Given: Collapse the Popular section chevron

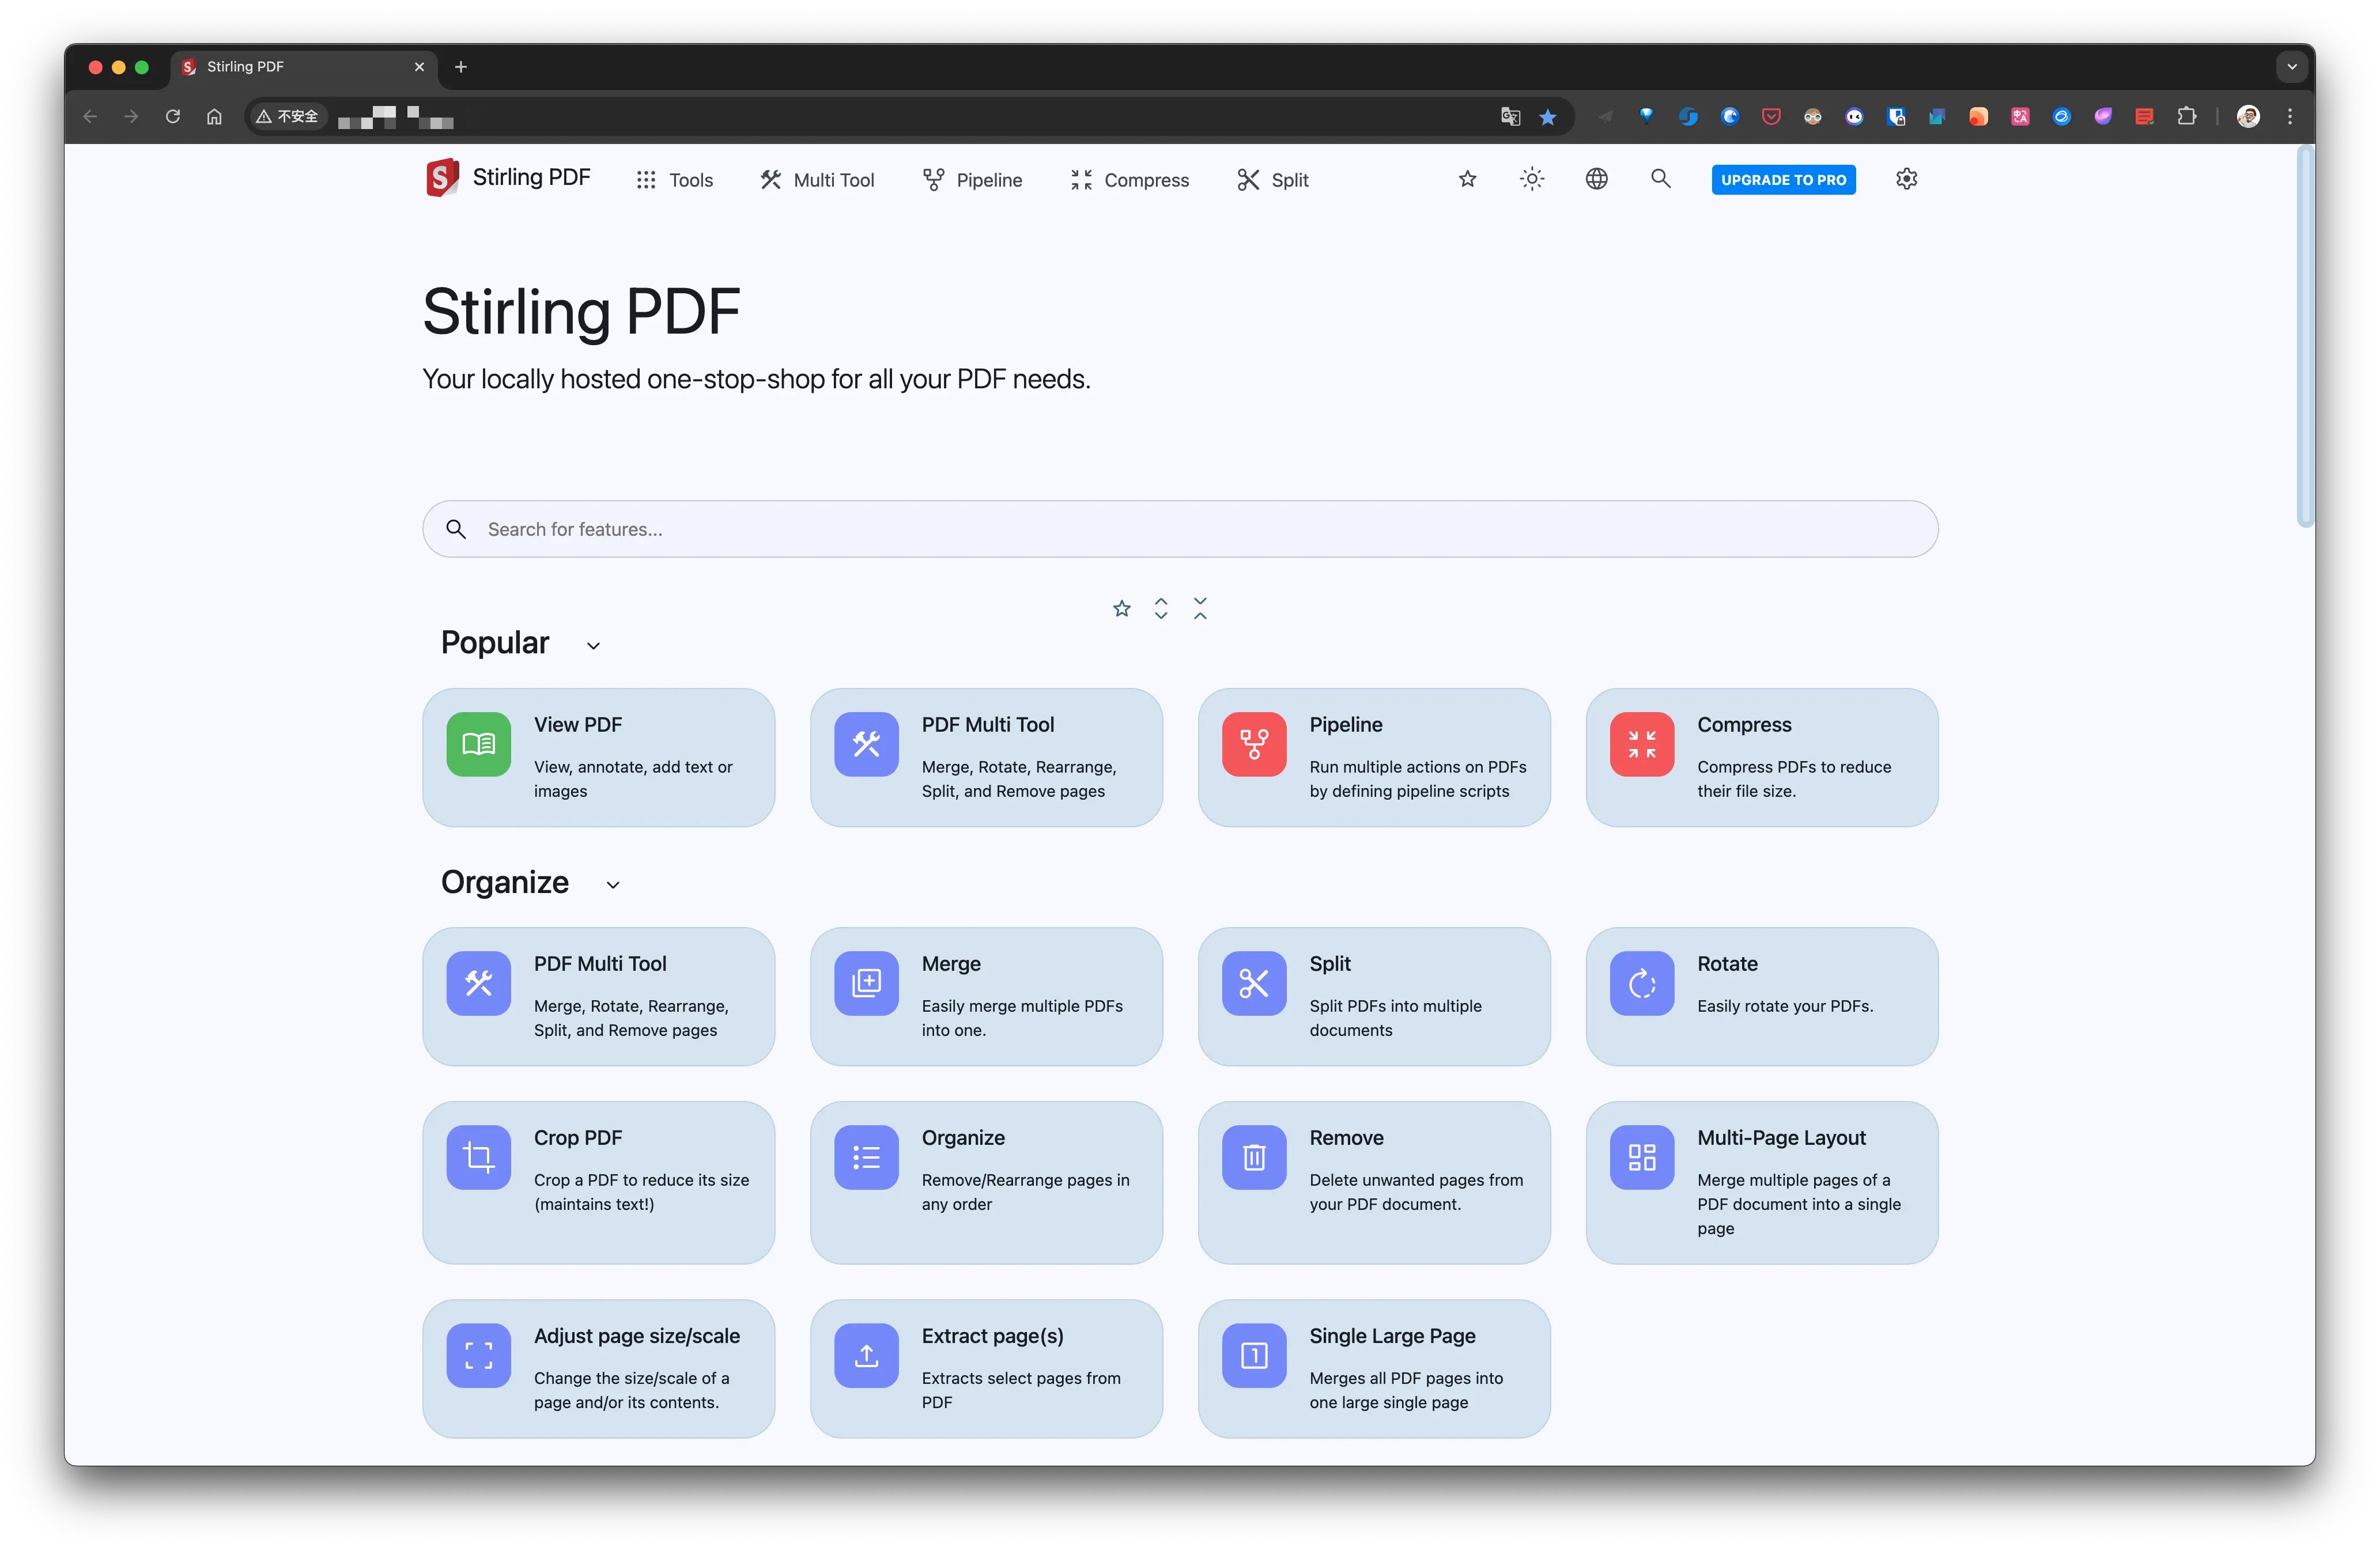Looking at the screenshot, I should (x=593, y=646).
